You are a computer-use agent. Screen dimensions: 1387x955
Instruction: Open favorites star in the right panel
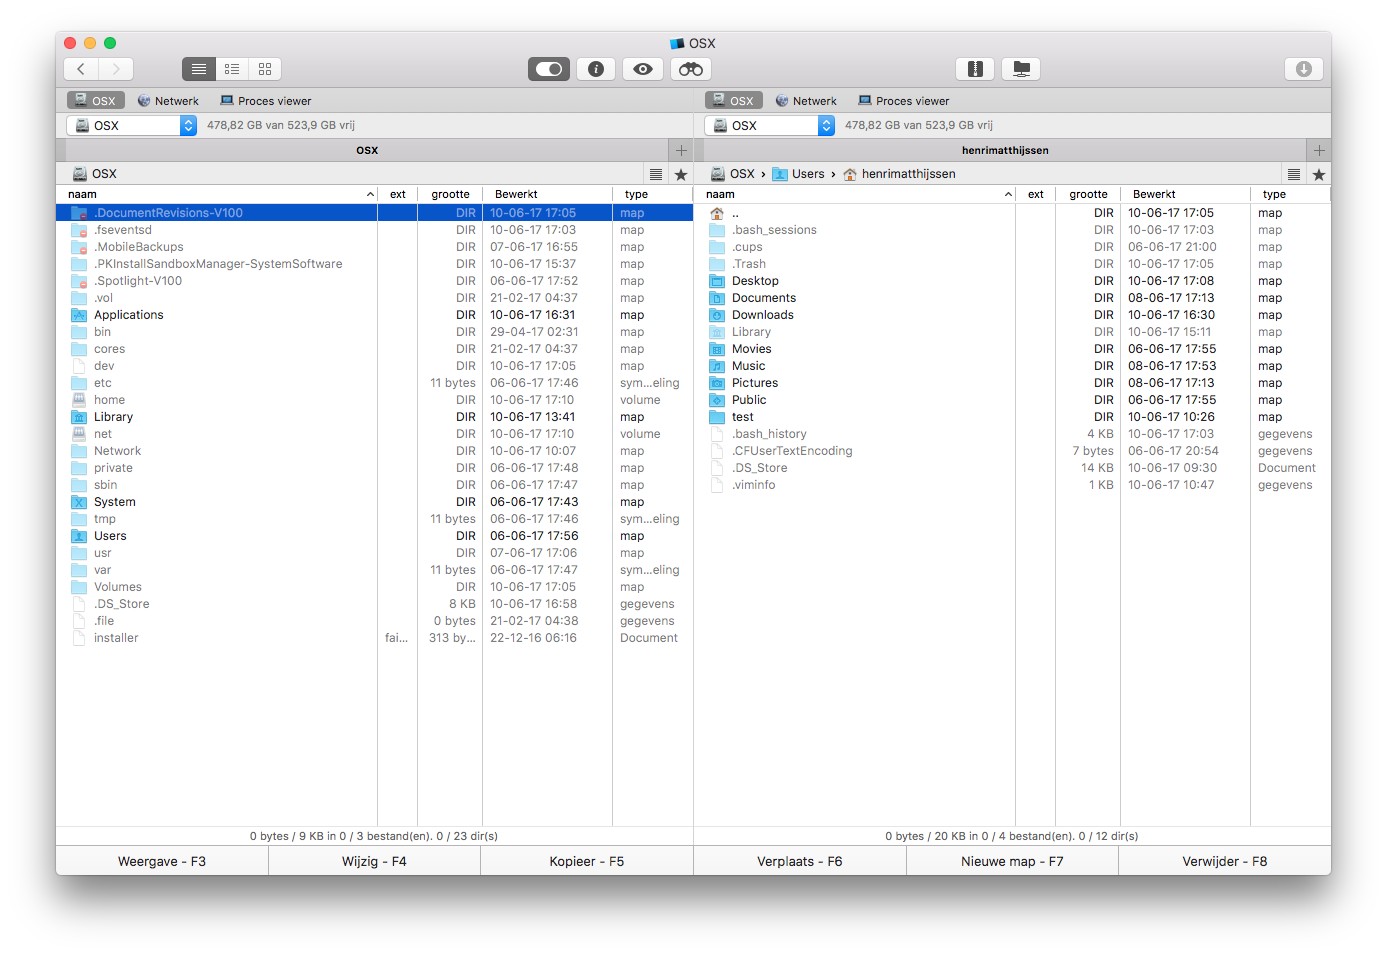pyautogui.click(x=1318, y=174)
